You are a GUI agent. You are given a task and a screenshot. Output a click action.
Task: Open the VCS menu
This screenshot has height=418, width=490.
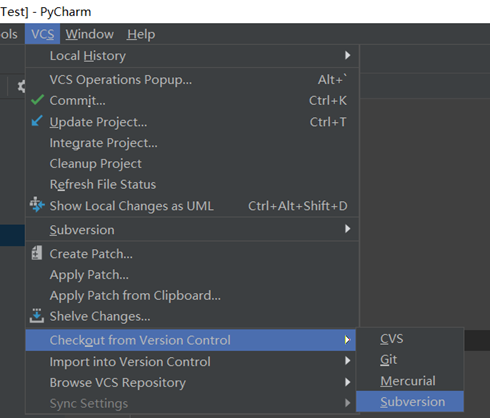coord(42,34)
